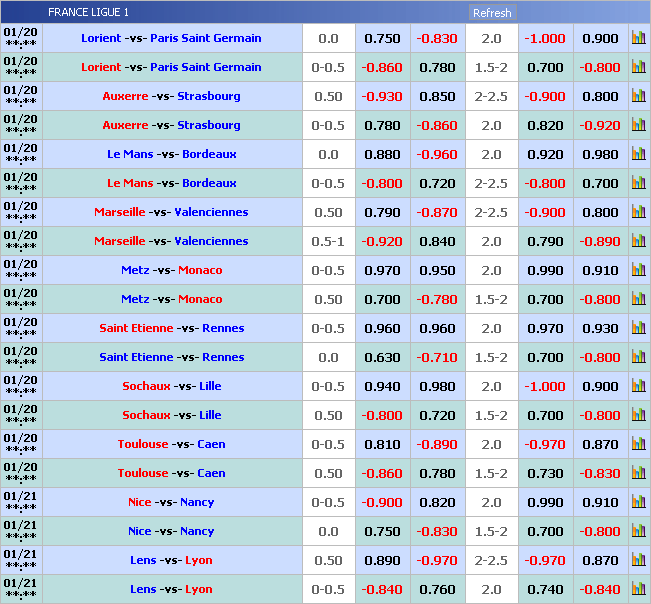This screenshot has height=604, width=651.
Task: Open chart icon for Auxerre row with 0.850 odds
Action: [x=638, y=97]
